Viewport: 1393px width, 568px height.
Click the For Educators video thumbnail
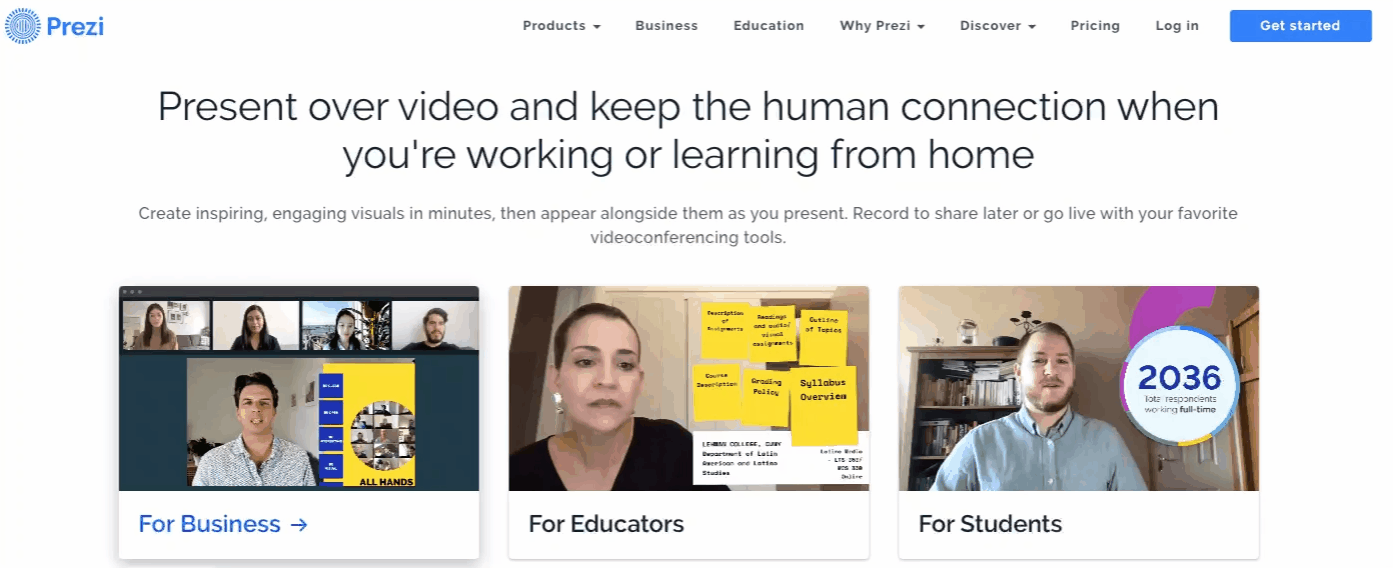tap(689, 389)
